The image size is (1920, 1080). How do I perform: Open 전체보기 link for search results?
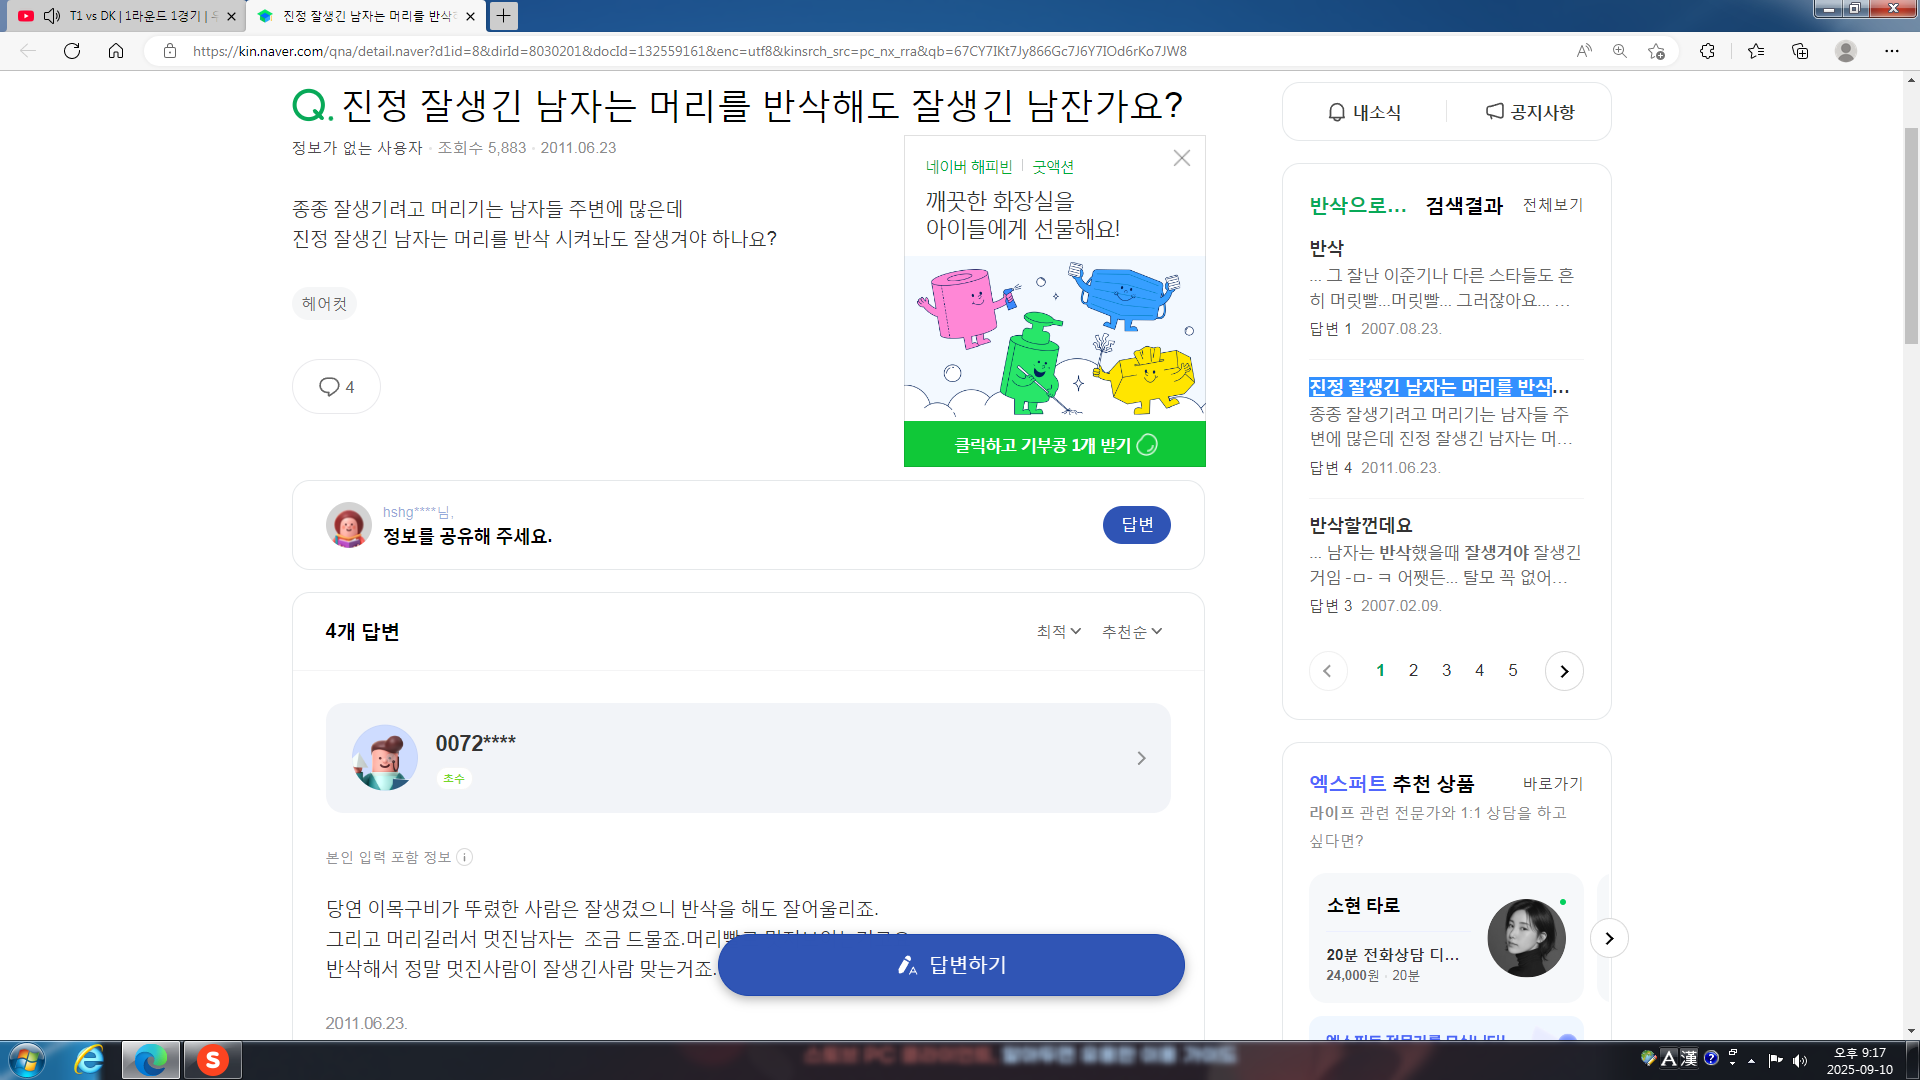(x=1552, y=205)
